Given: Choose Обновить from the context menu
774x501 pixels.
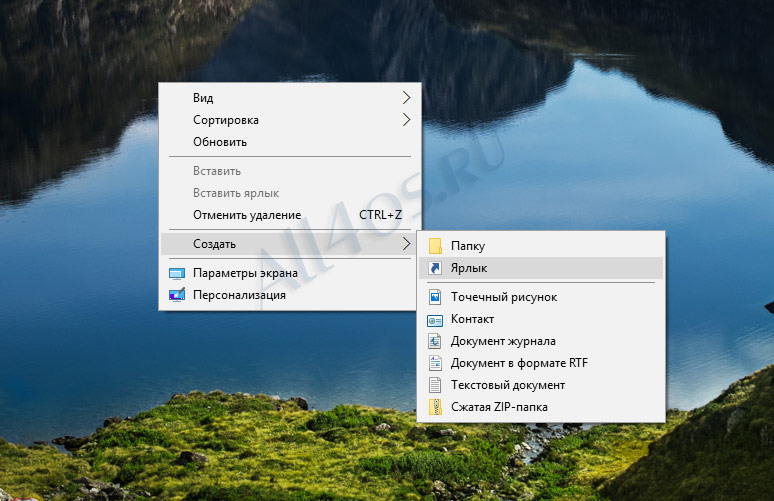Looking at the screenshot, I should [x=290, y=142].
